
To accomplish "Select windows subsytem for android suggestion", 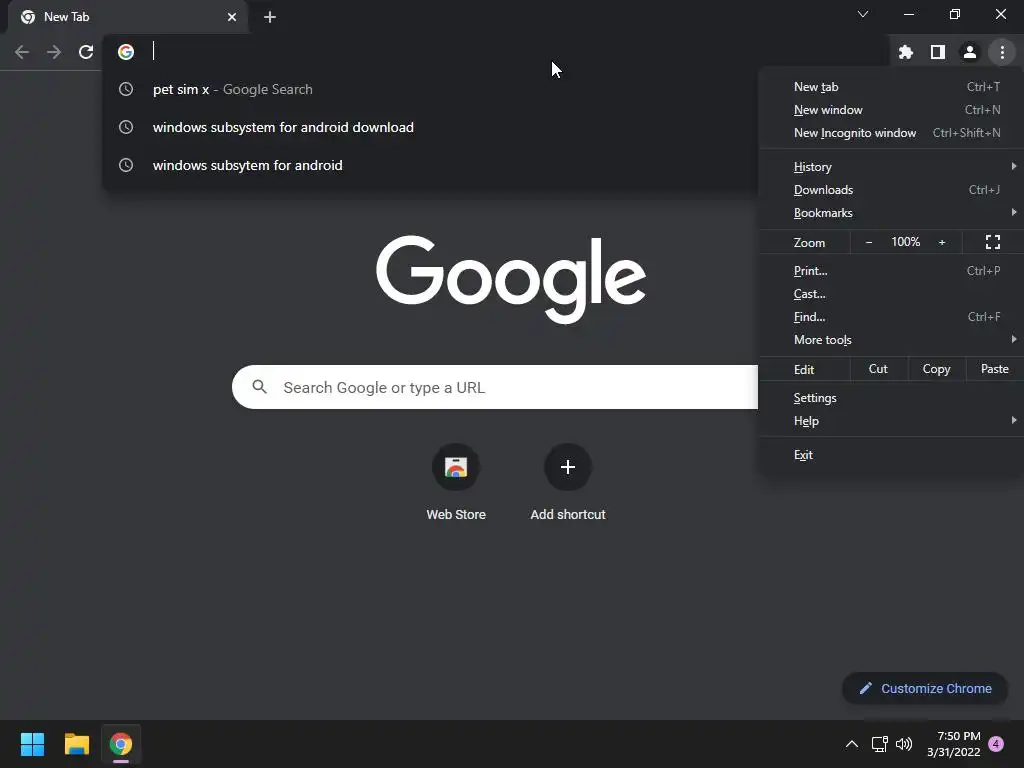I will point(430,165).
